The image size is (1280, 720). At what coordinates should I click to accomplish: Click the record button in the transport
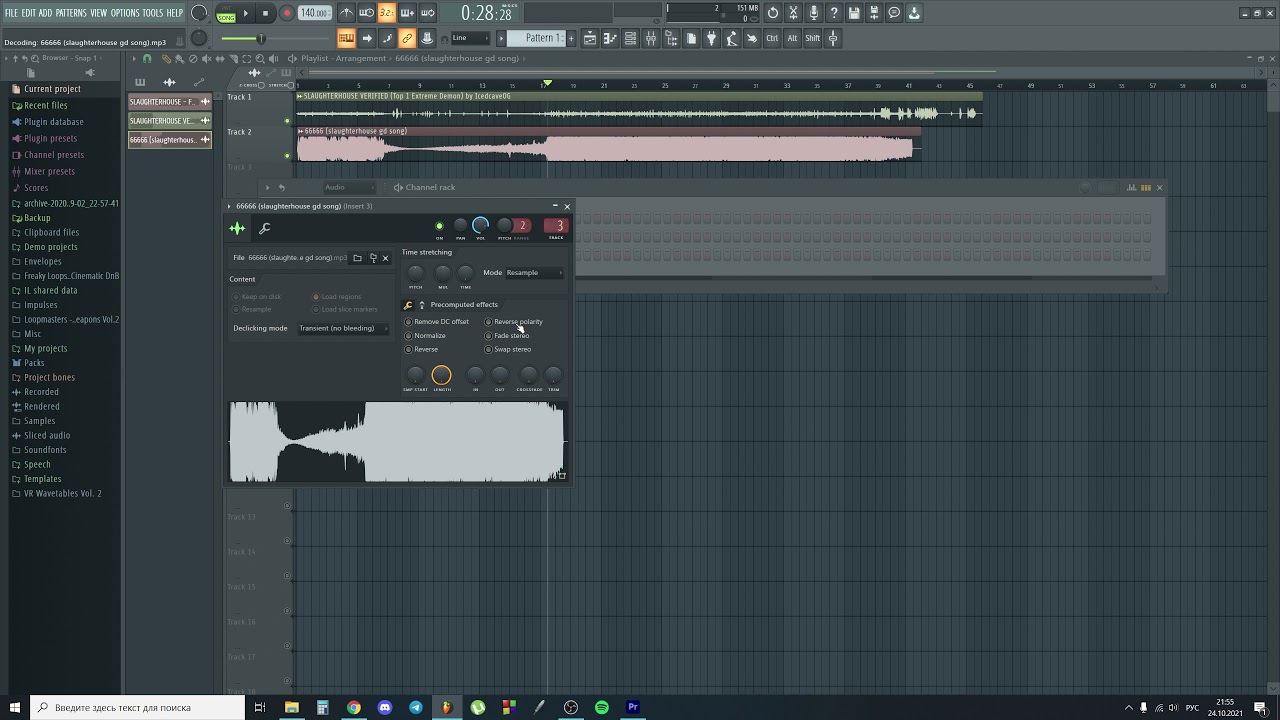[x=286, y=13]
